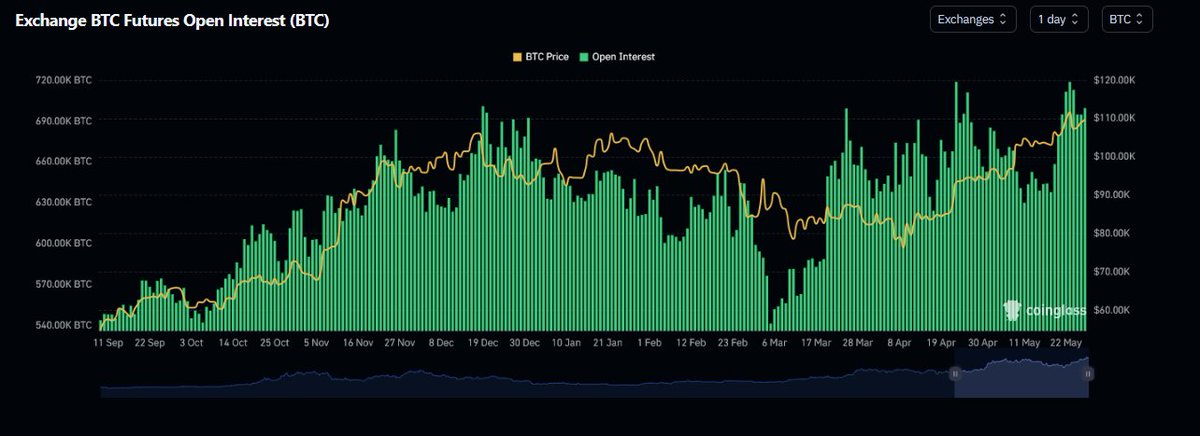Click the 12 Feb date label
This screenshot has width=1200, height=436.
point(691,342)
